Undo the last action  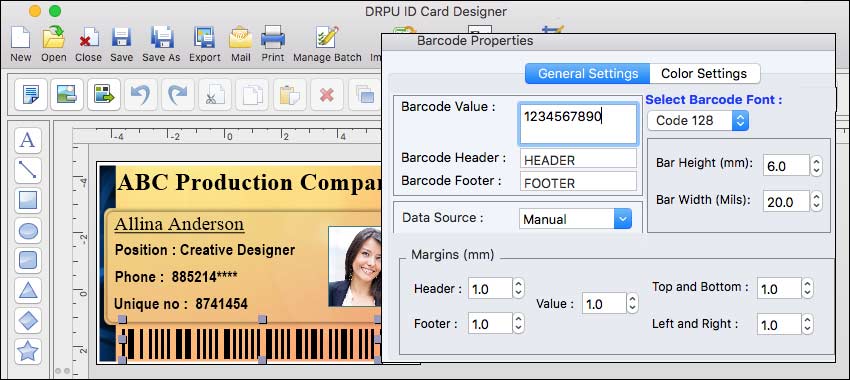(140, 95)
